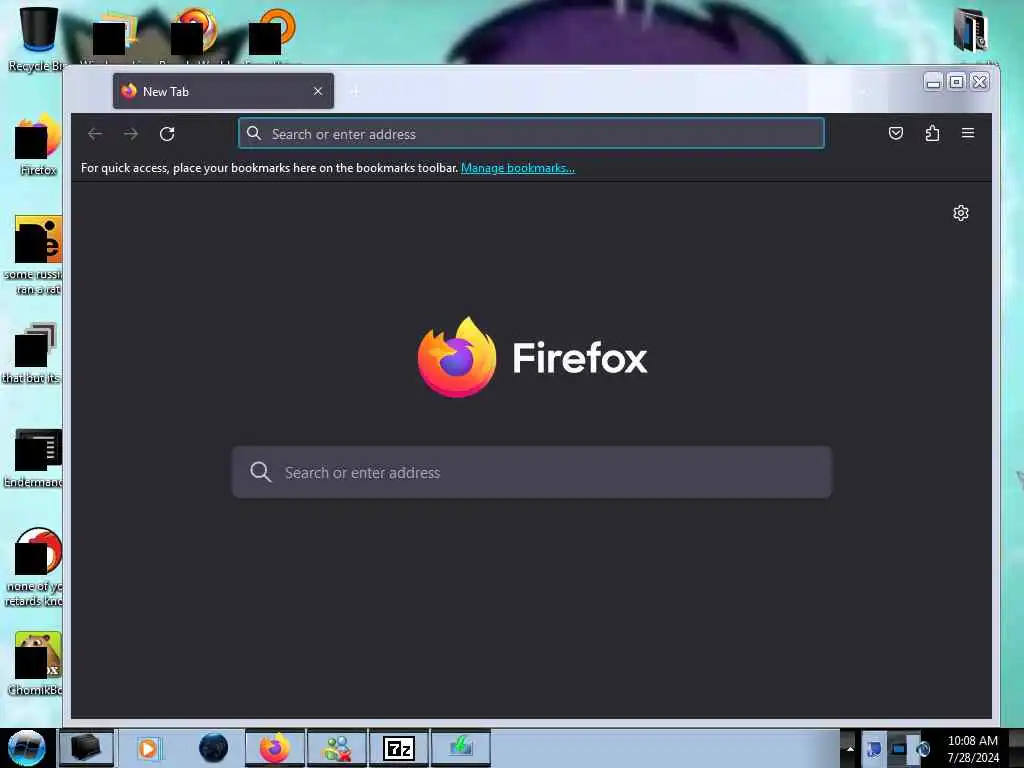This screenshot has width=1024, height=768.
Task: Focus the center page search box
Action: point(532,472)
